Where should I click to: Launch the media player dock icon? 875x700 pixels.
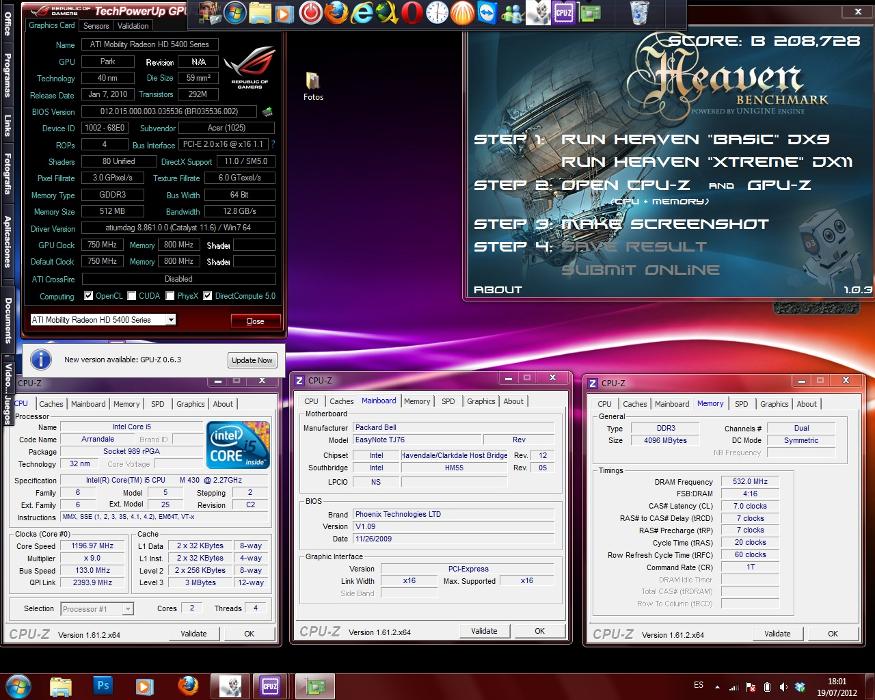coord(284,13)
